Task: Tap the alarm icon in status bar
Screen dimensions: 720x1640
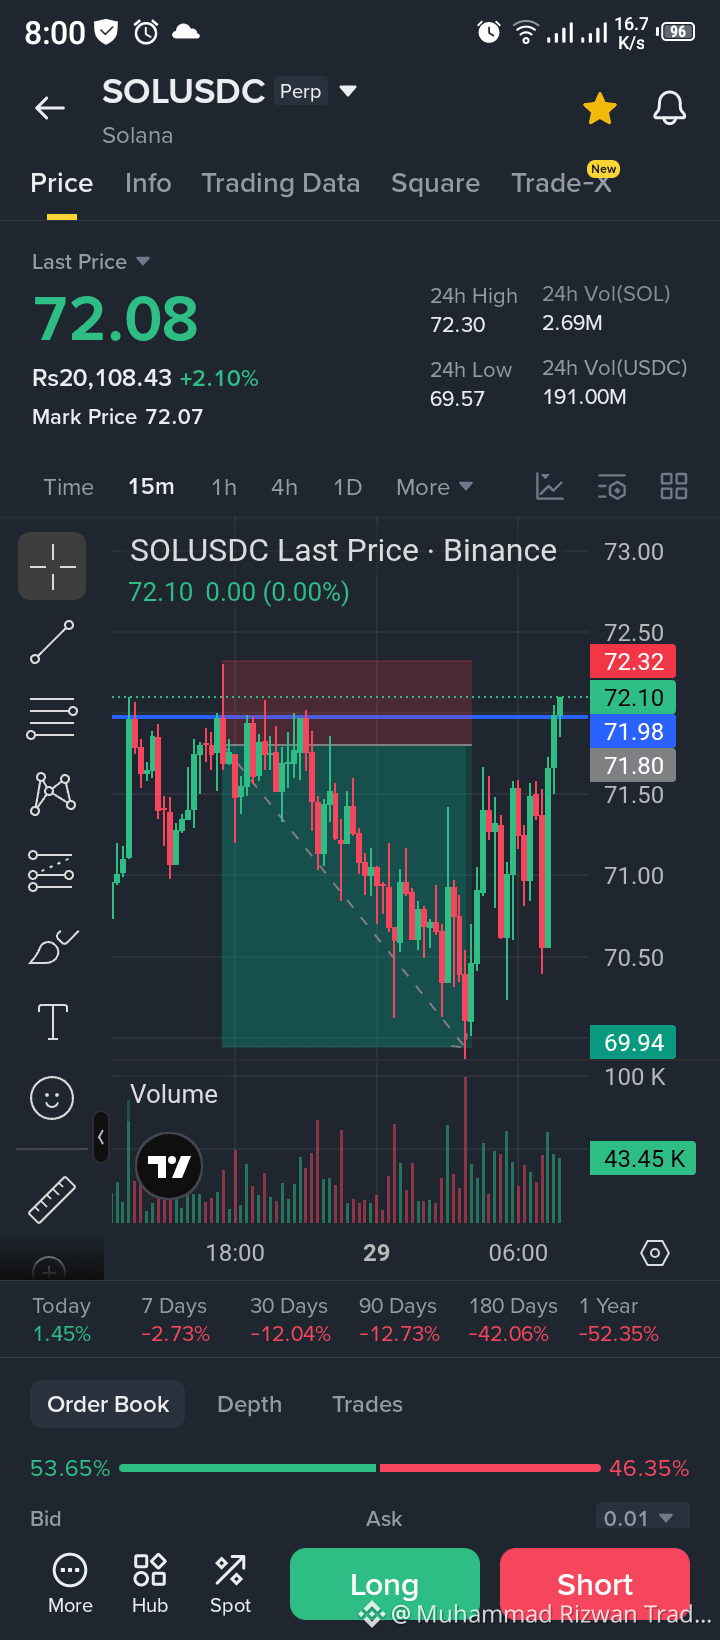Action: [489, 32]
